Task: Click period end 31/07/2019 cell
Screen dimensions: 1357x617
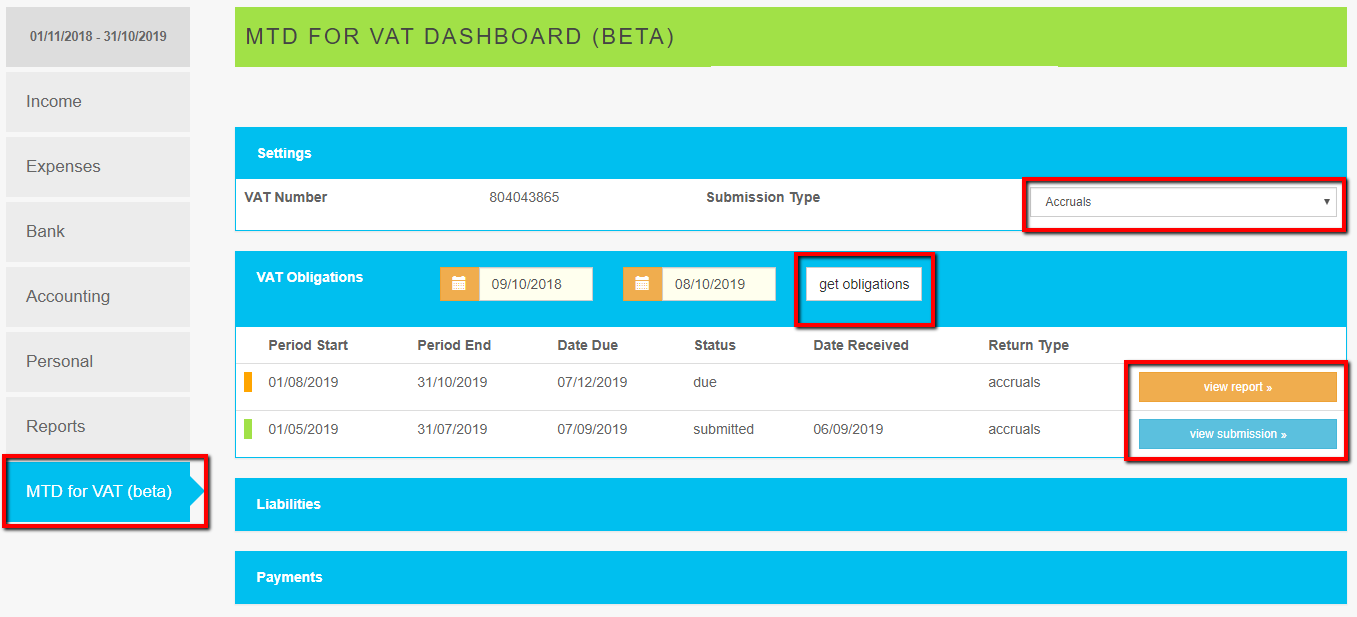Action: [452, 429]
